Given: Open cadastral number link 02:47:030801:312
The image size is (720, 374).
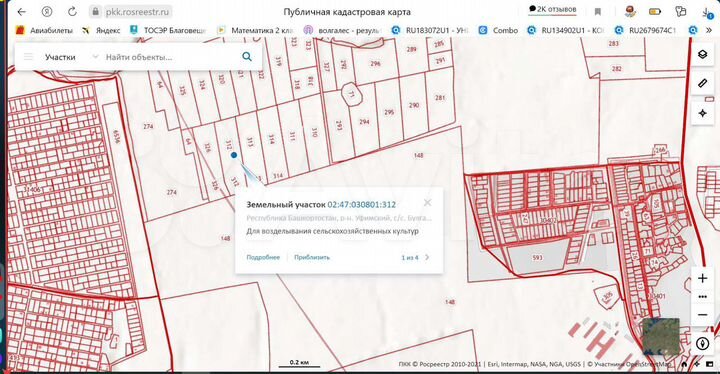Looking at the screenshot, I should click(x=361, y=204).
